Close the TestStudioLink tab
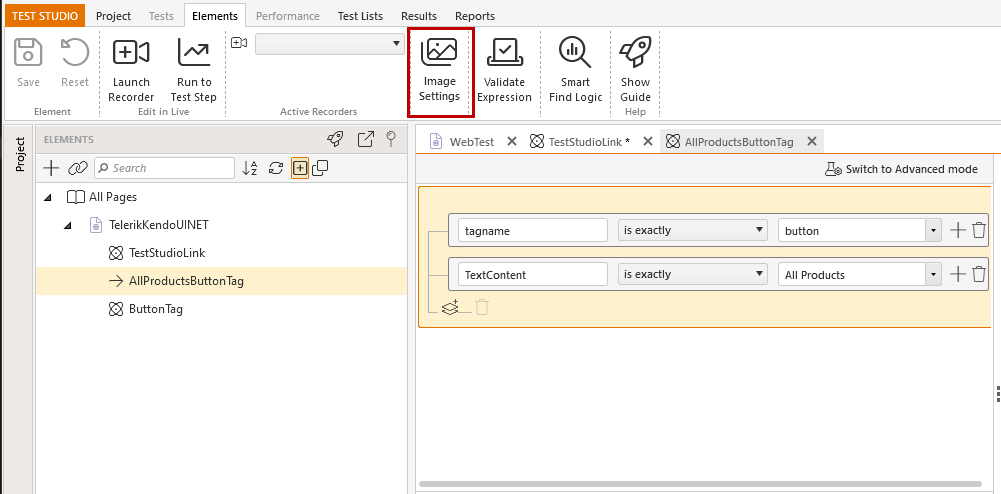Screen dimensions: 1001x494 pyautogui.click(x=647, y=142)
